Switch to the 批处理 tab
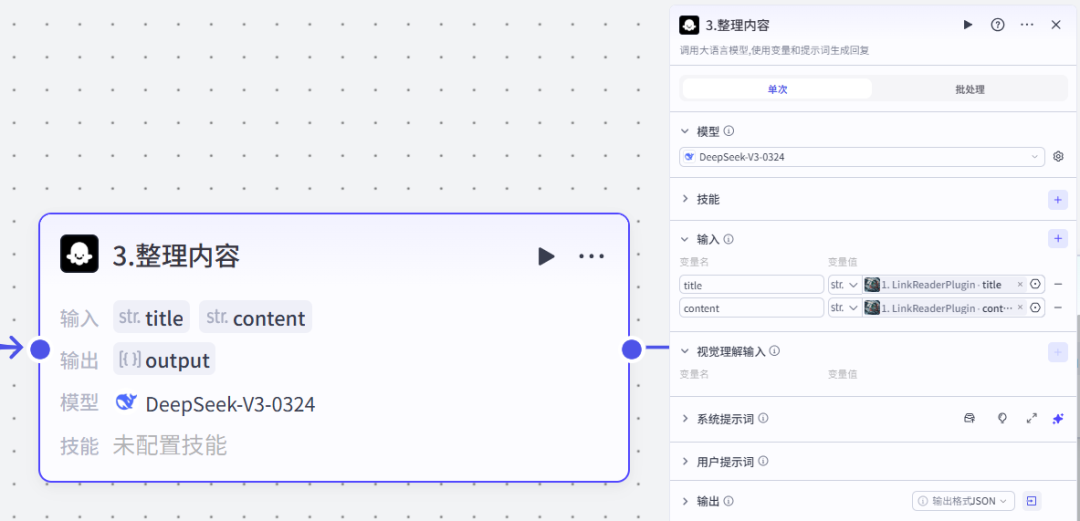Screen dimensions: 1080x521 [x=970, y=89]
